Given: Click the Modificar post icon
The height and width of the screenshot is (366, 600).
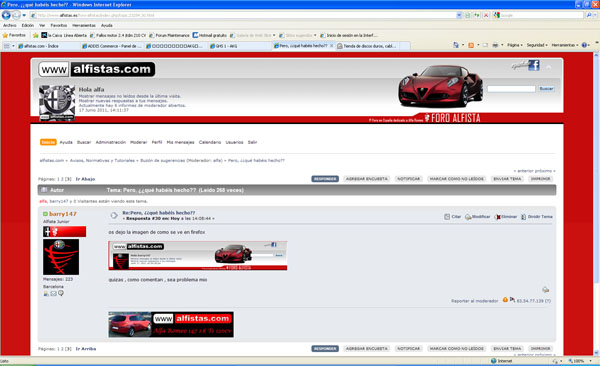Looking at the screenshot, I should point(468,217).
